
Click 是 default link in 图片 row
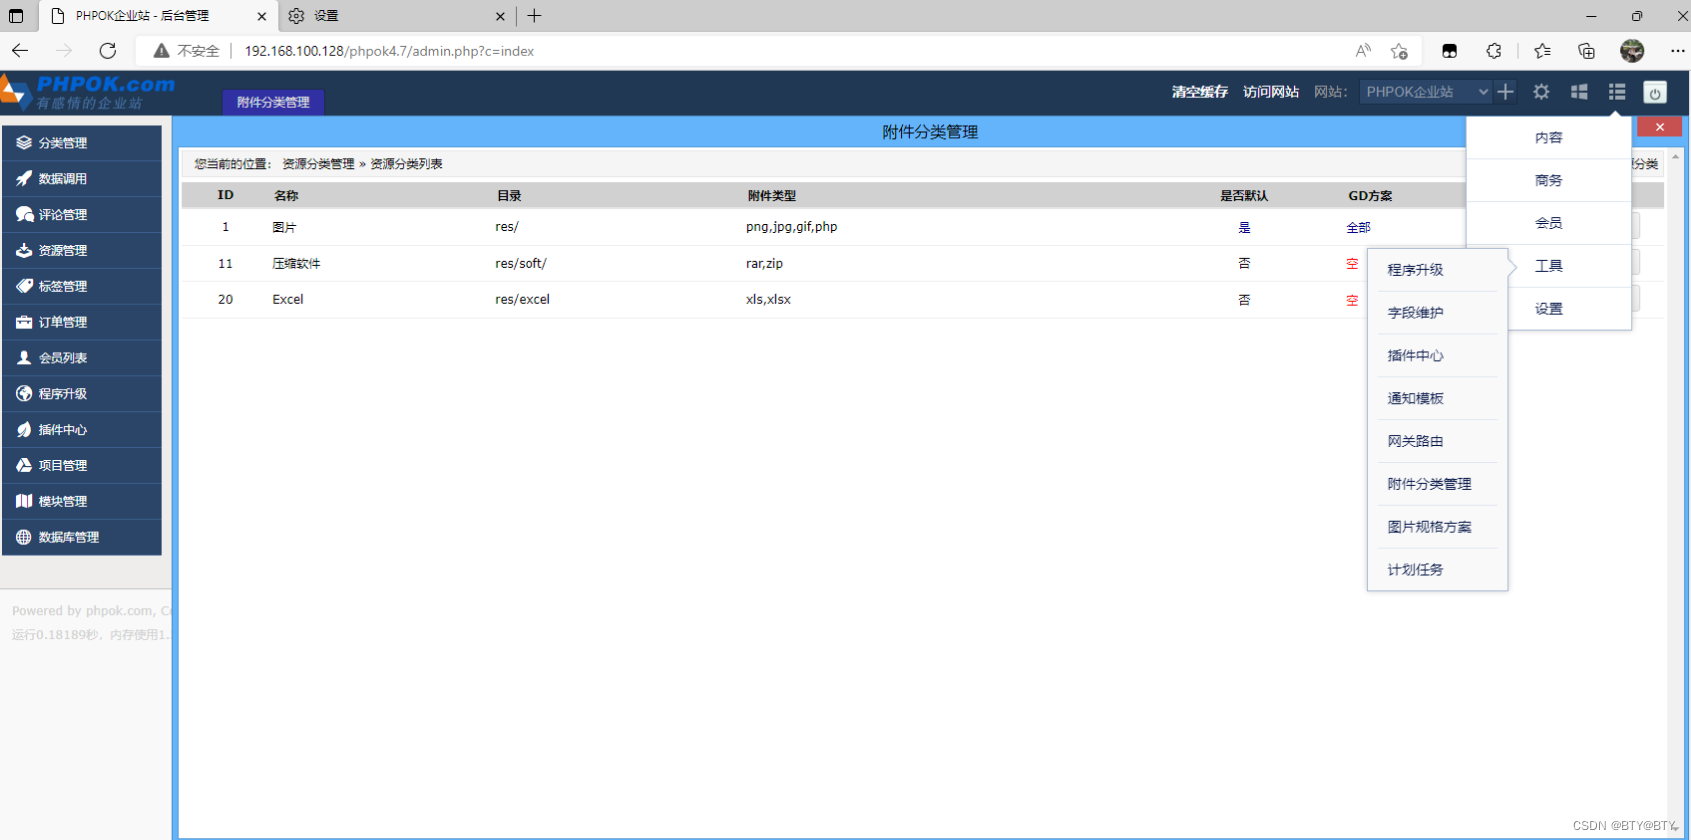point(1244,228)
